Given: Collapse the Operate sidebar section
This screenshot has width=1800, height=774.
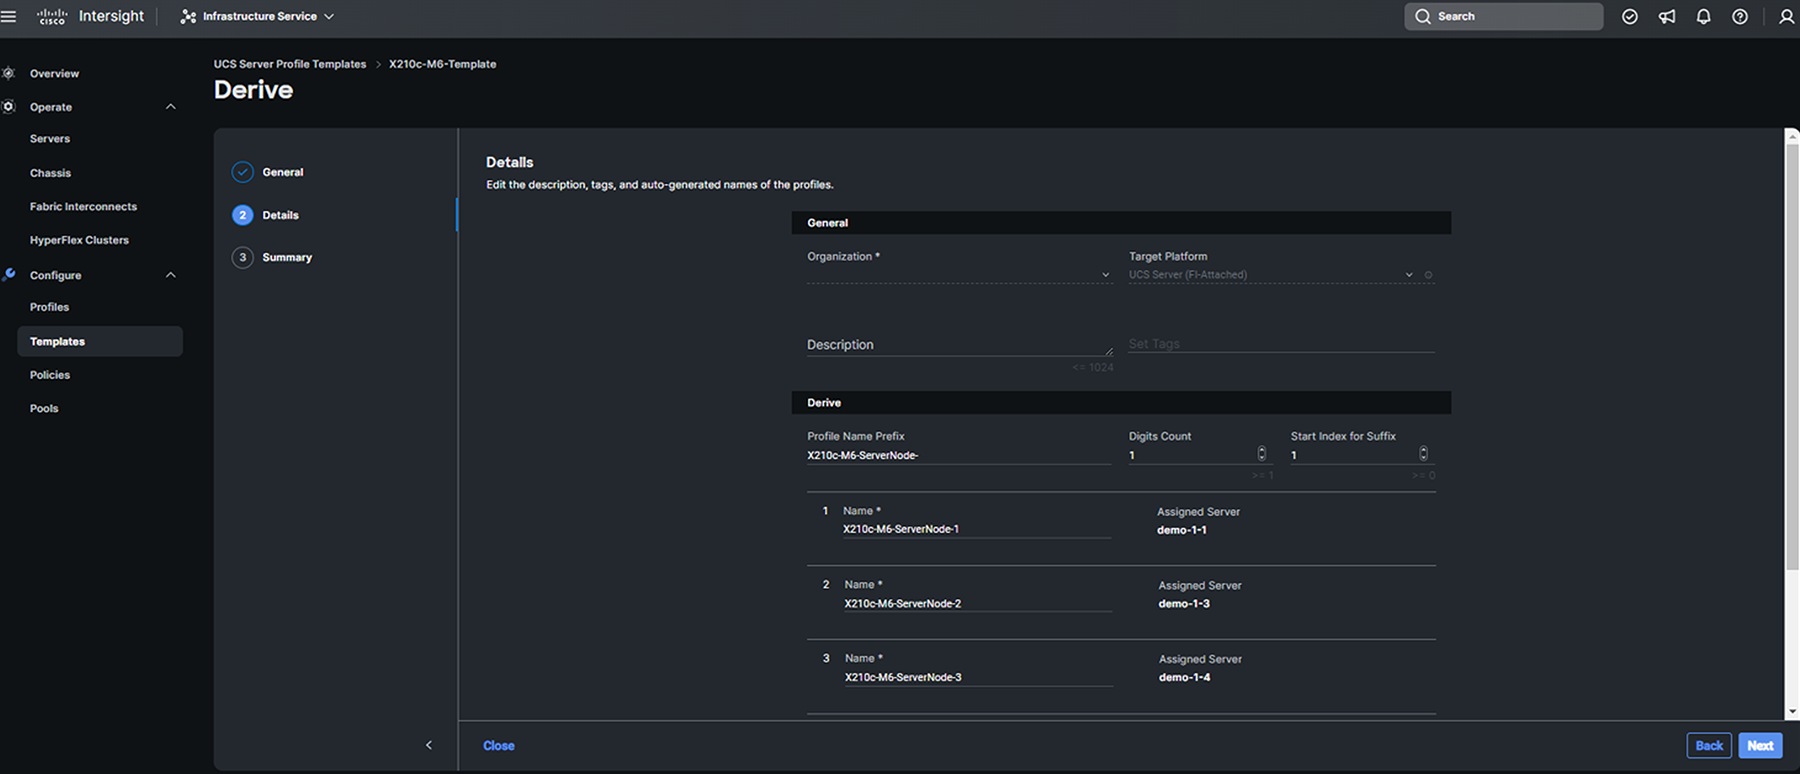Looking at the screenshot, I should point(170,107).
